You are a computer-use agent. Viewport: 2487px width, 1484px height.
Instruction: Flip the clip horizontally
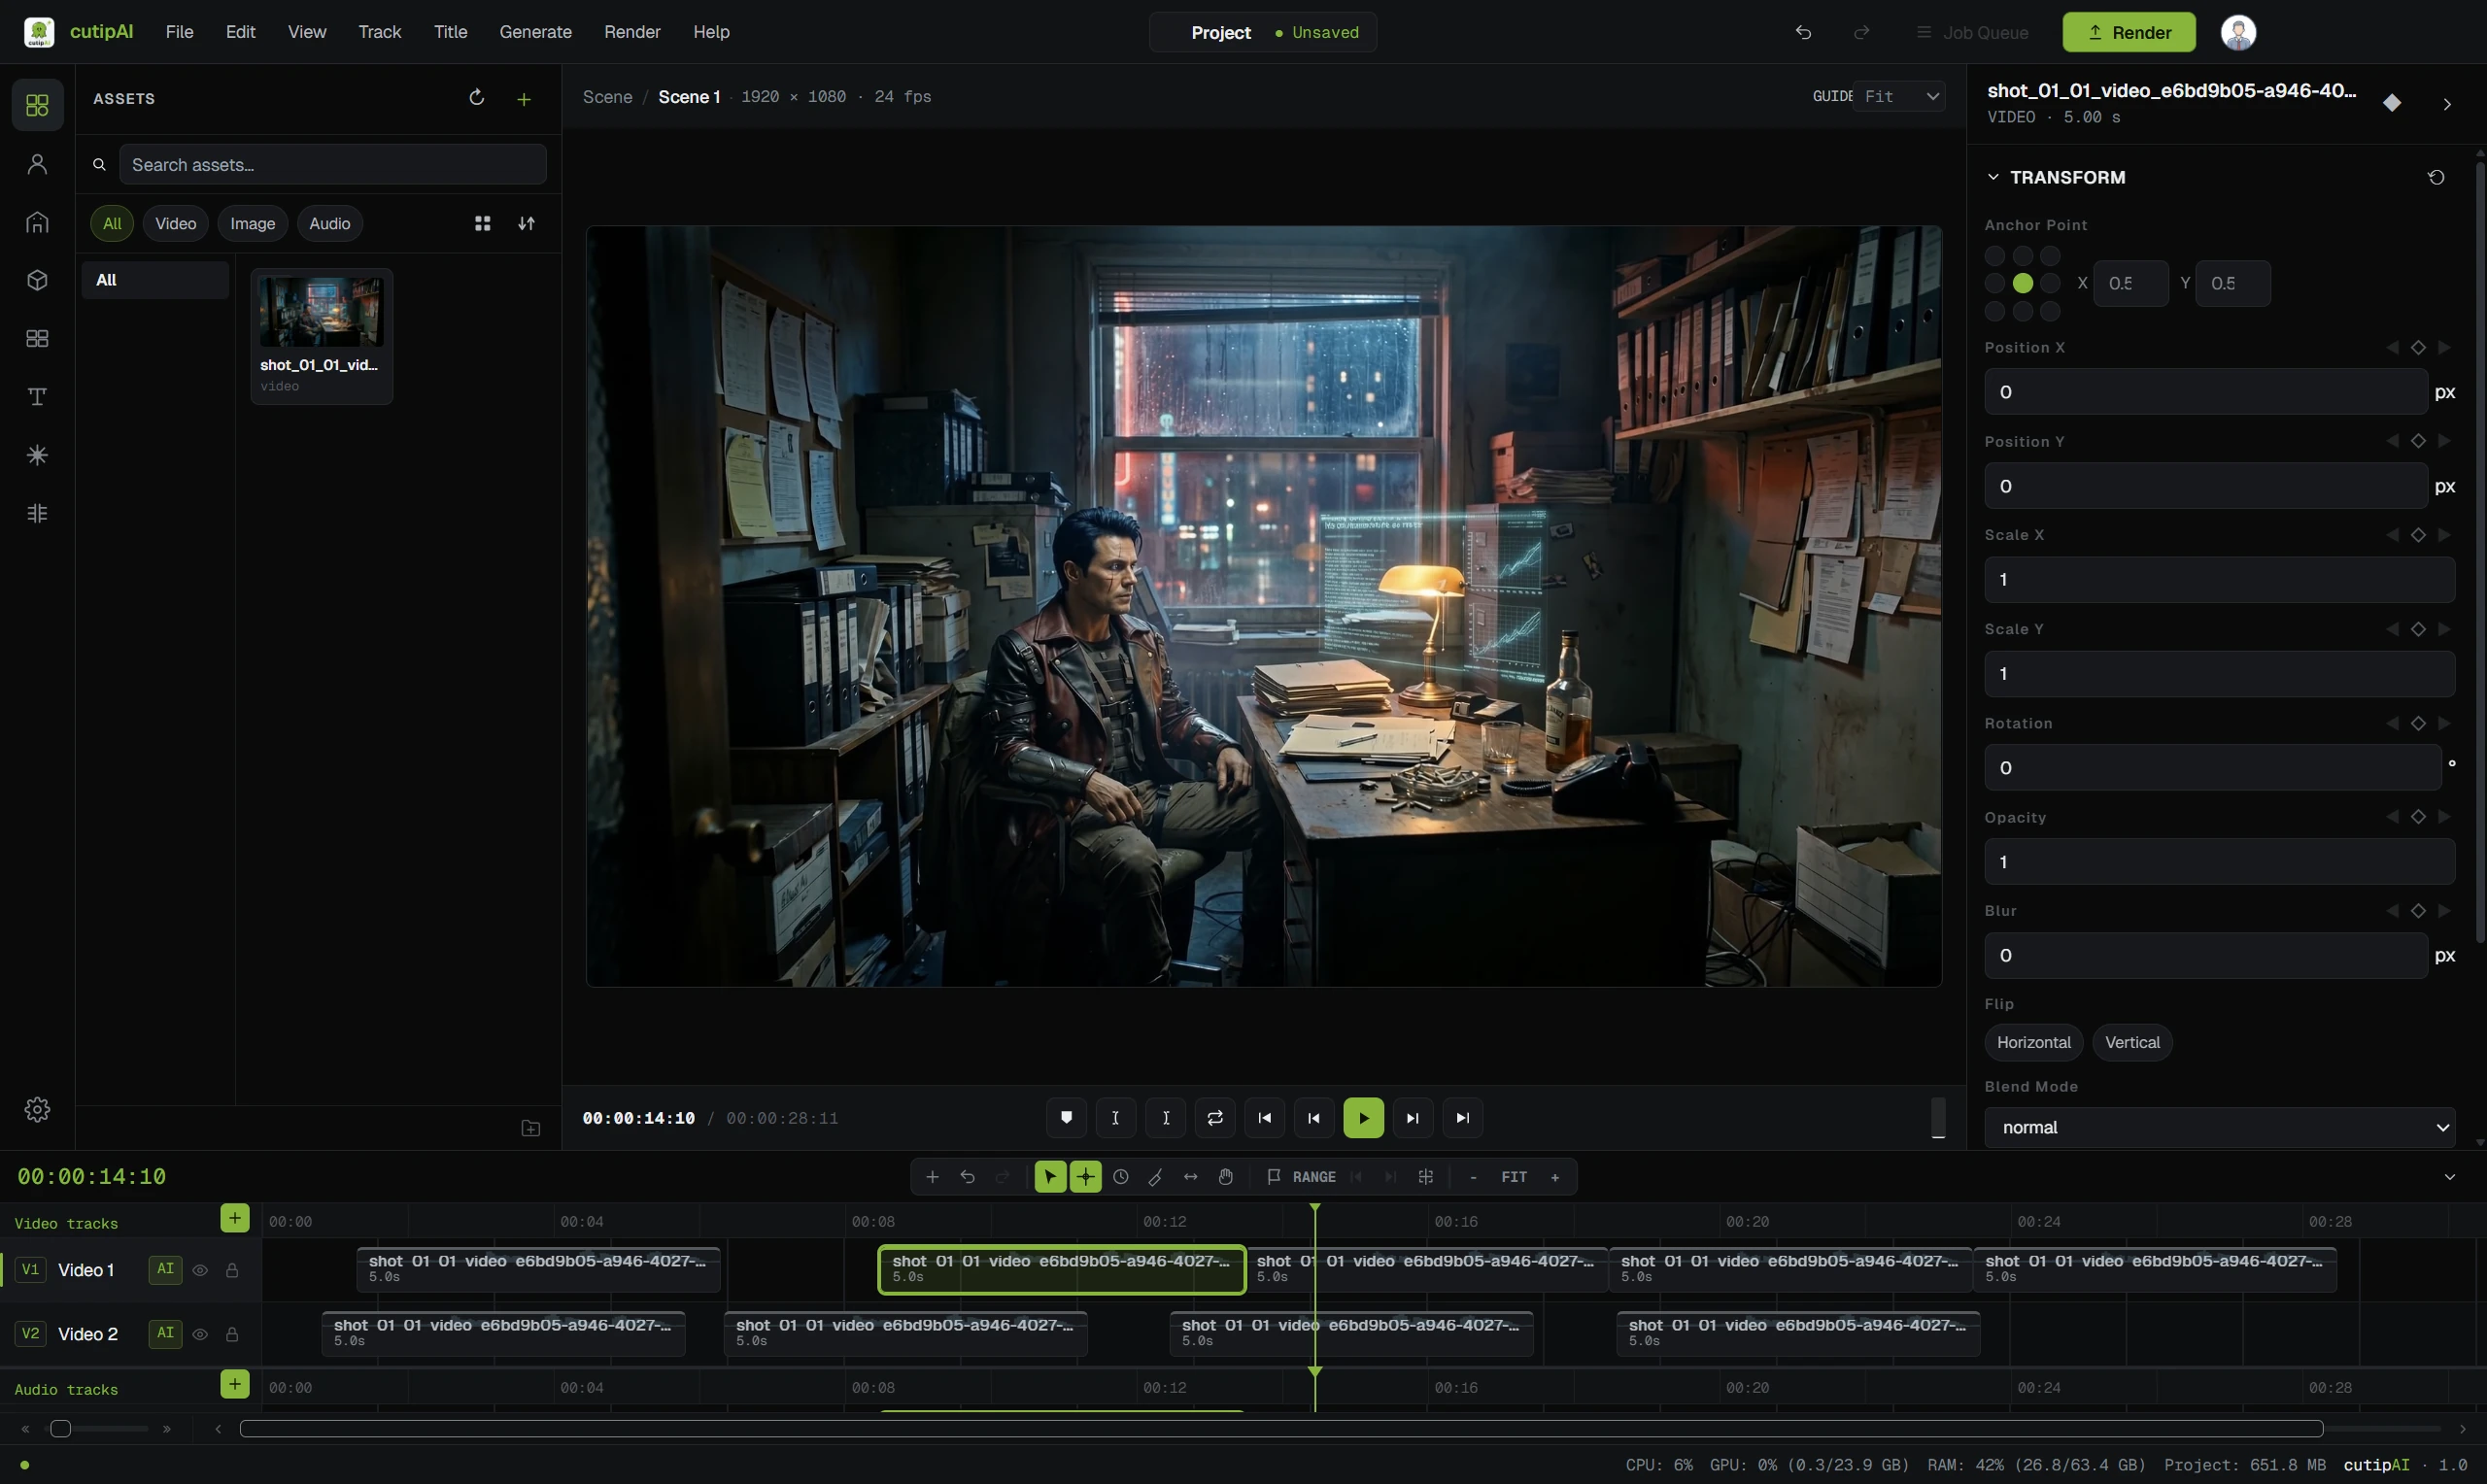(x=2033, y=1042)
